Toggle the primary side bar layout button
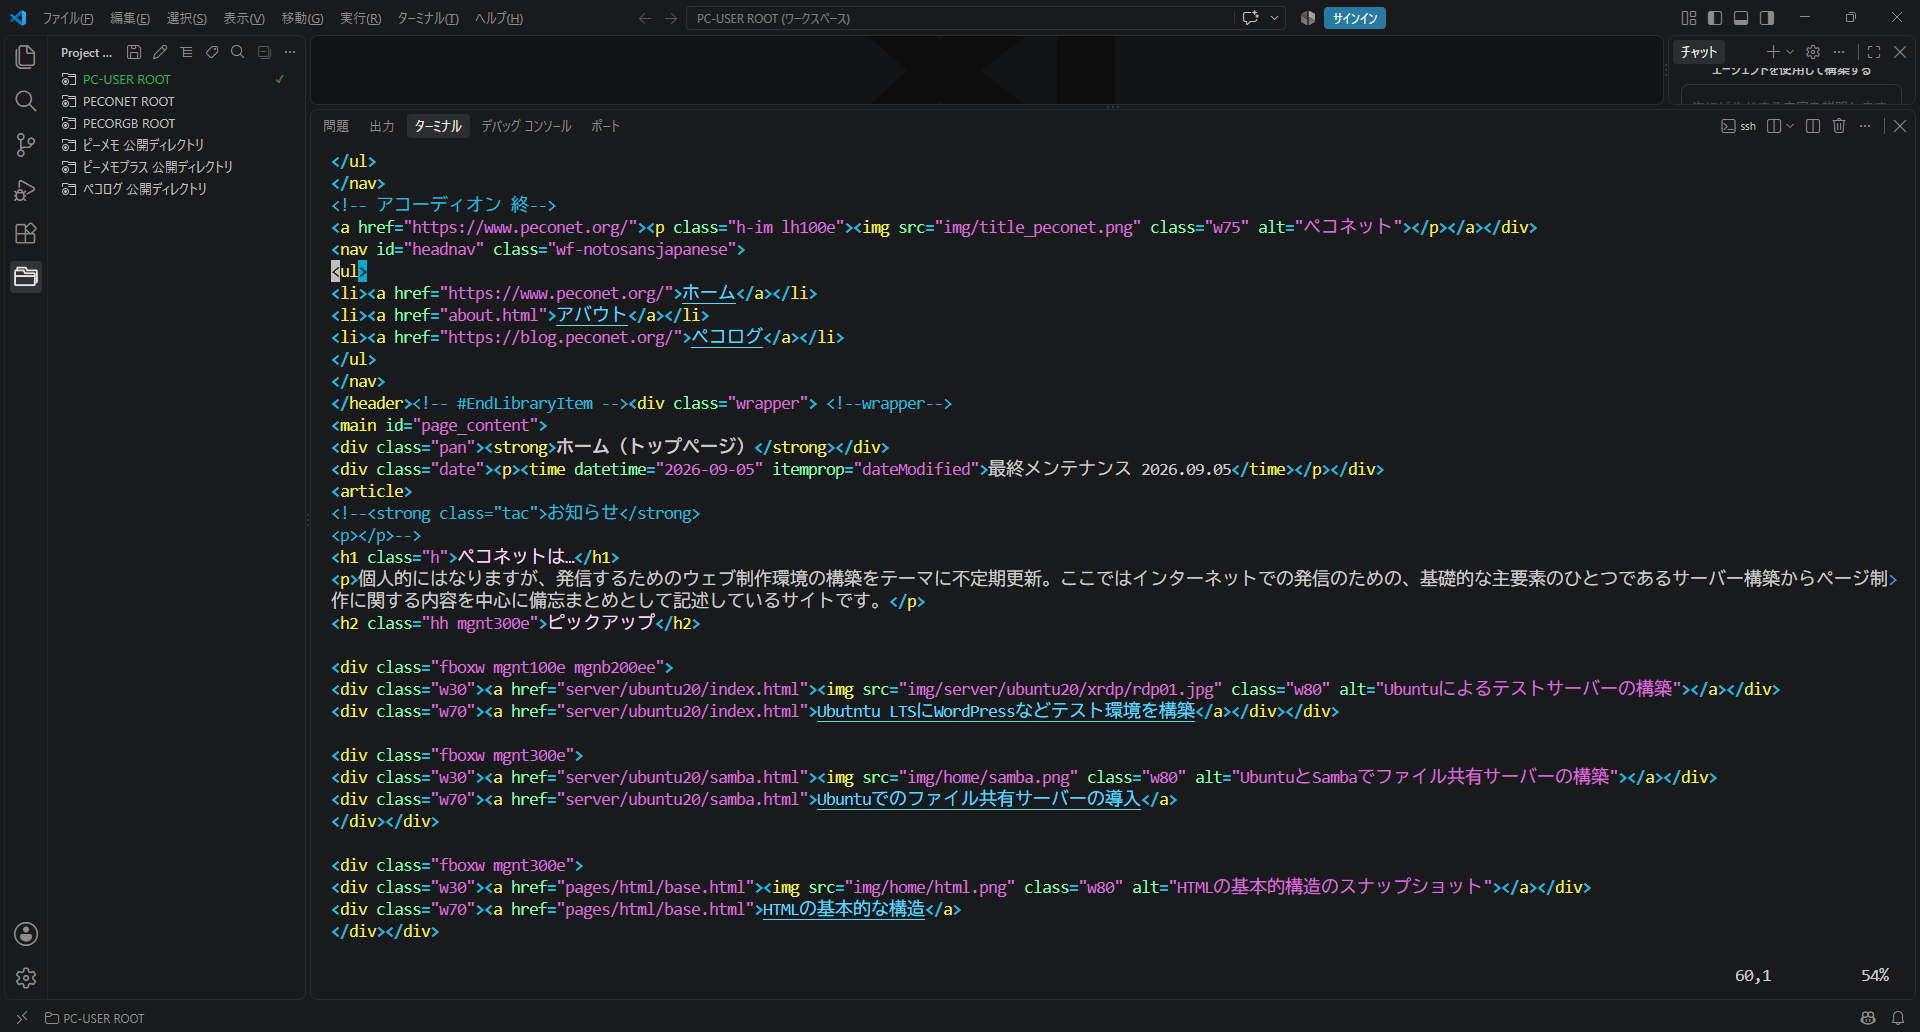This screenshot has width=1920, height=1032. [1715, 18]
